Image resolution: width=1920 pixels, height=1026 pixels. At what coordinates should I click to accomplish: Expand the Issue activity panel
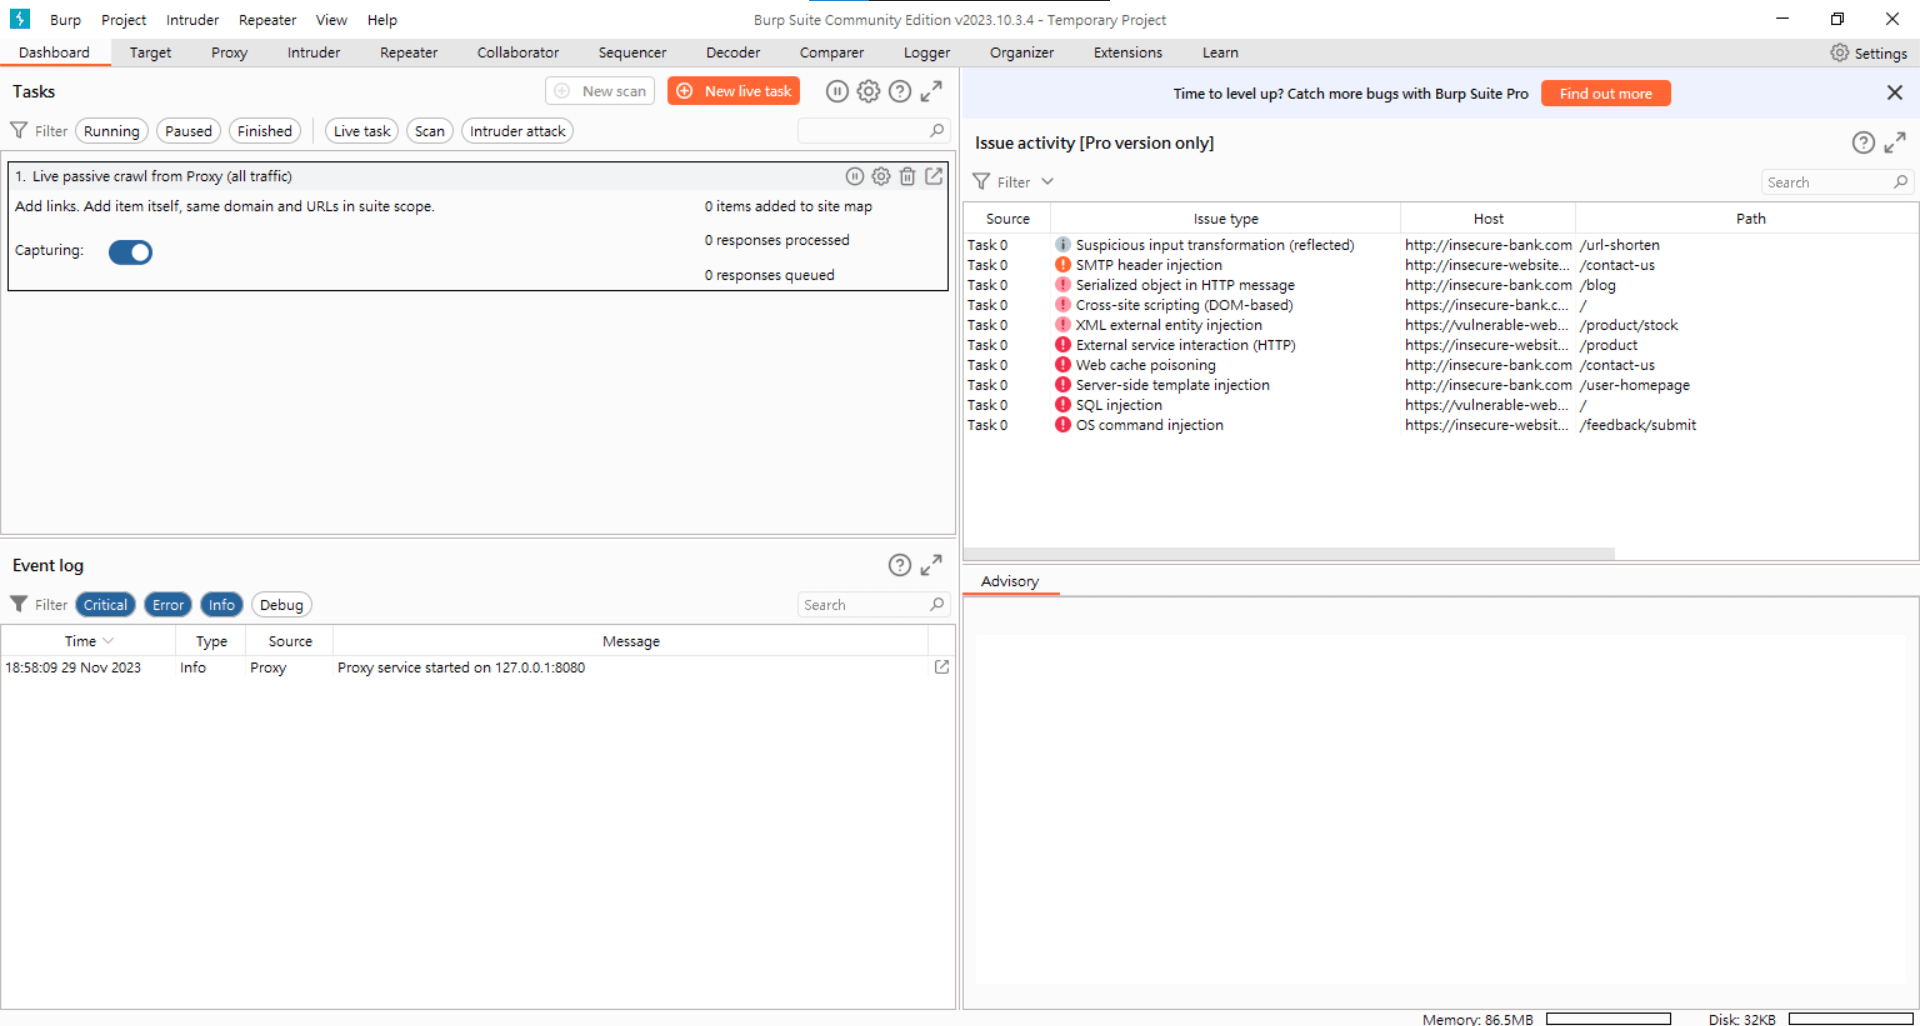pyautogui.click(x=1894, y=143)
